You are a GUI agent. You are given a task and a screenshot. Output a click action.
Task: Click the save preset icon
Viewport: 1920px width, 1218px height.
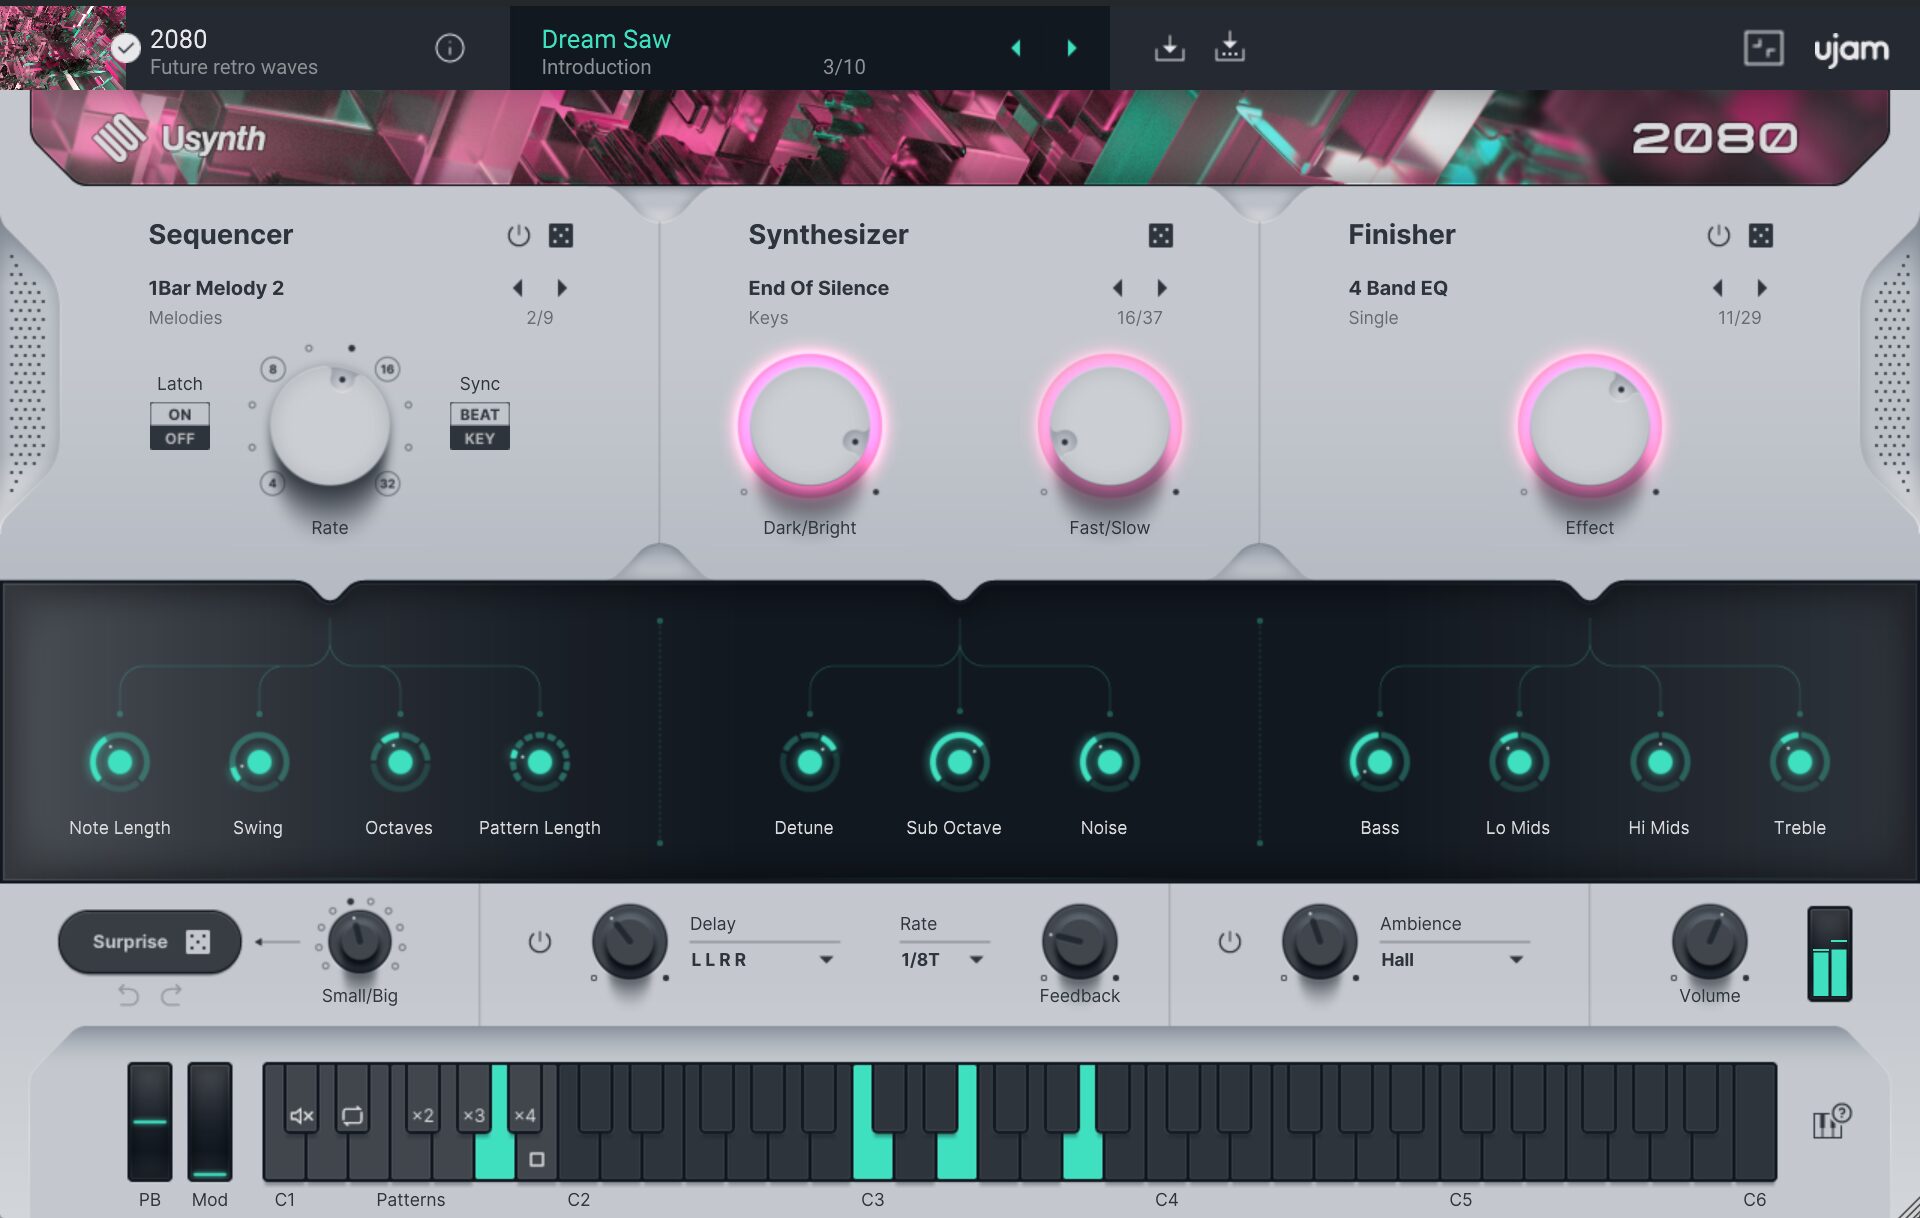[x=1169, y=47]
